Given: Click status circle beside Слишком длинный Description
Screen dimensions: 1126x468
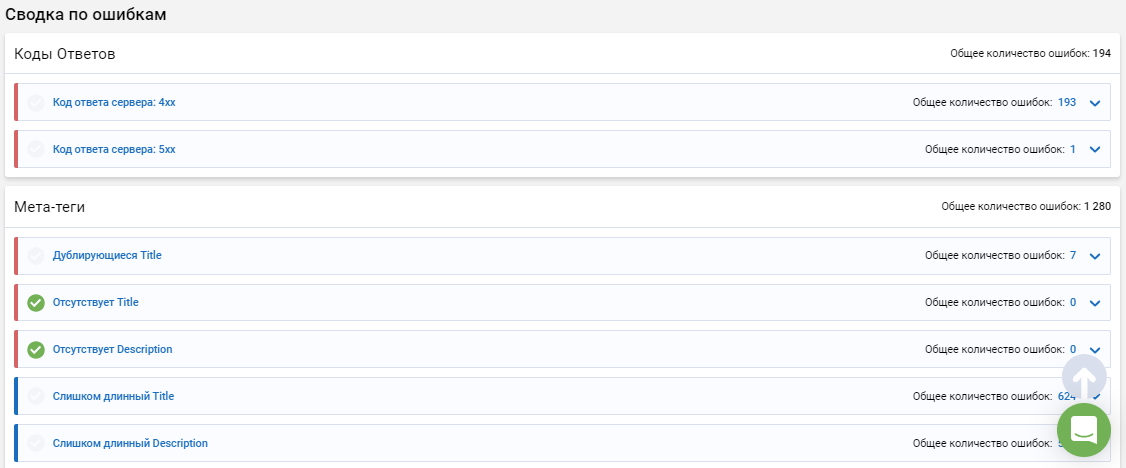Looking at the screenshot, I should tap(36, 444).
